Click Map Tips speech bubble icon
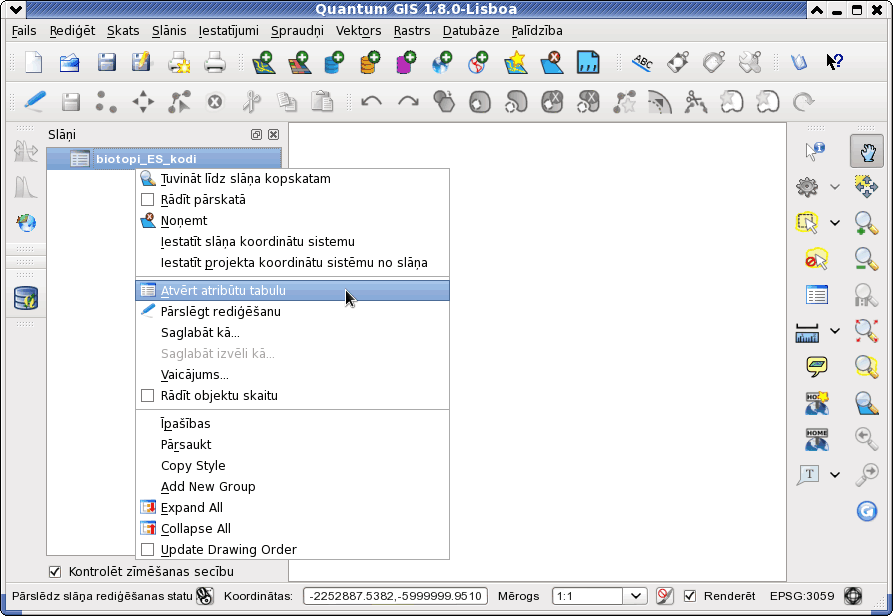 [x=817, y=366]
